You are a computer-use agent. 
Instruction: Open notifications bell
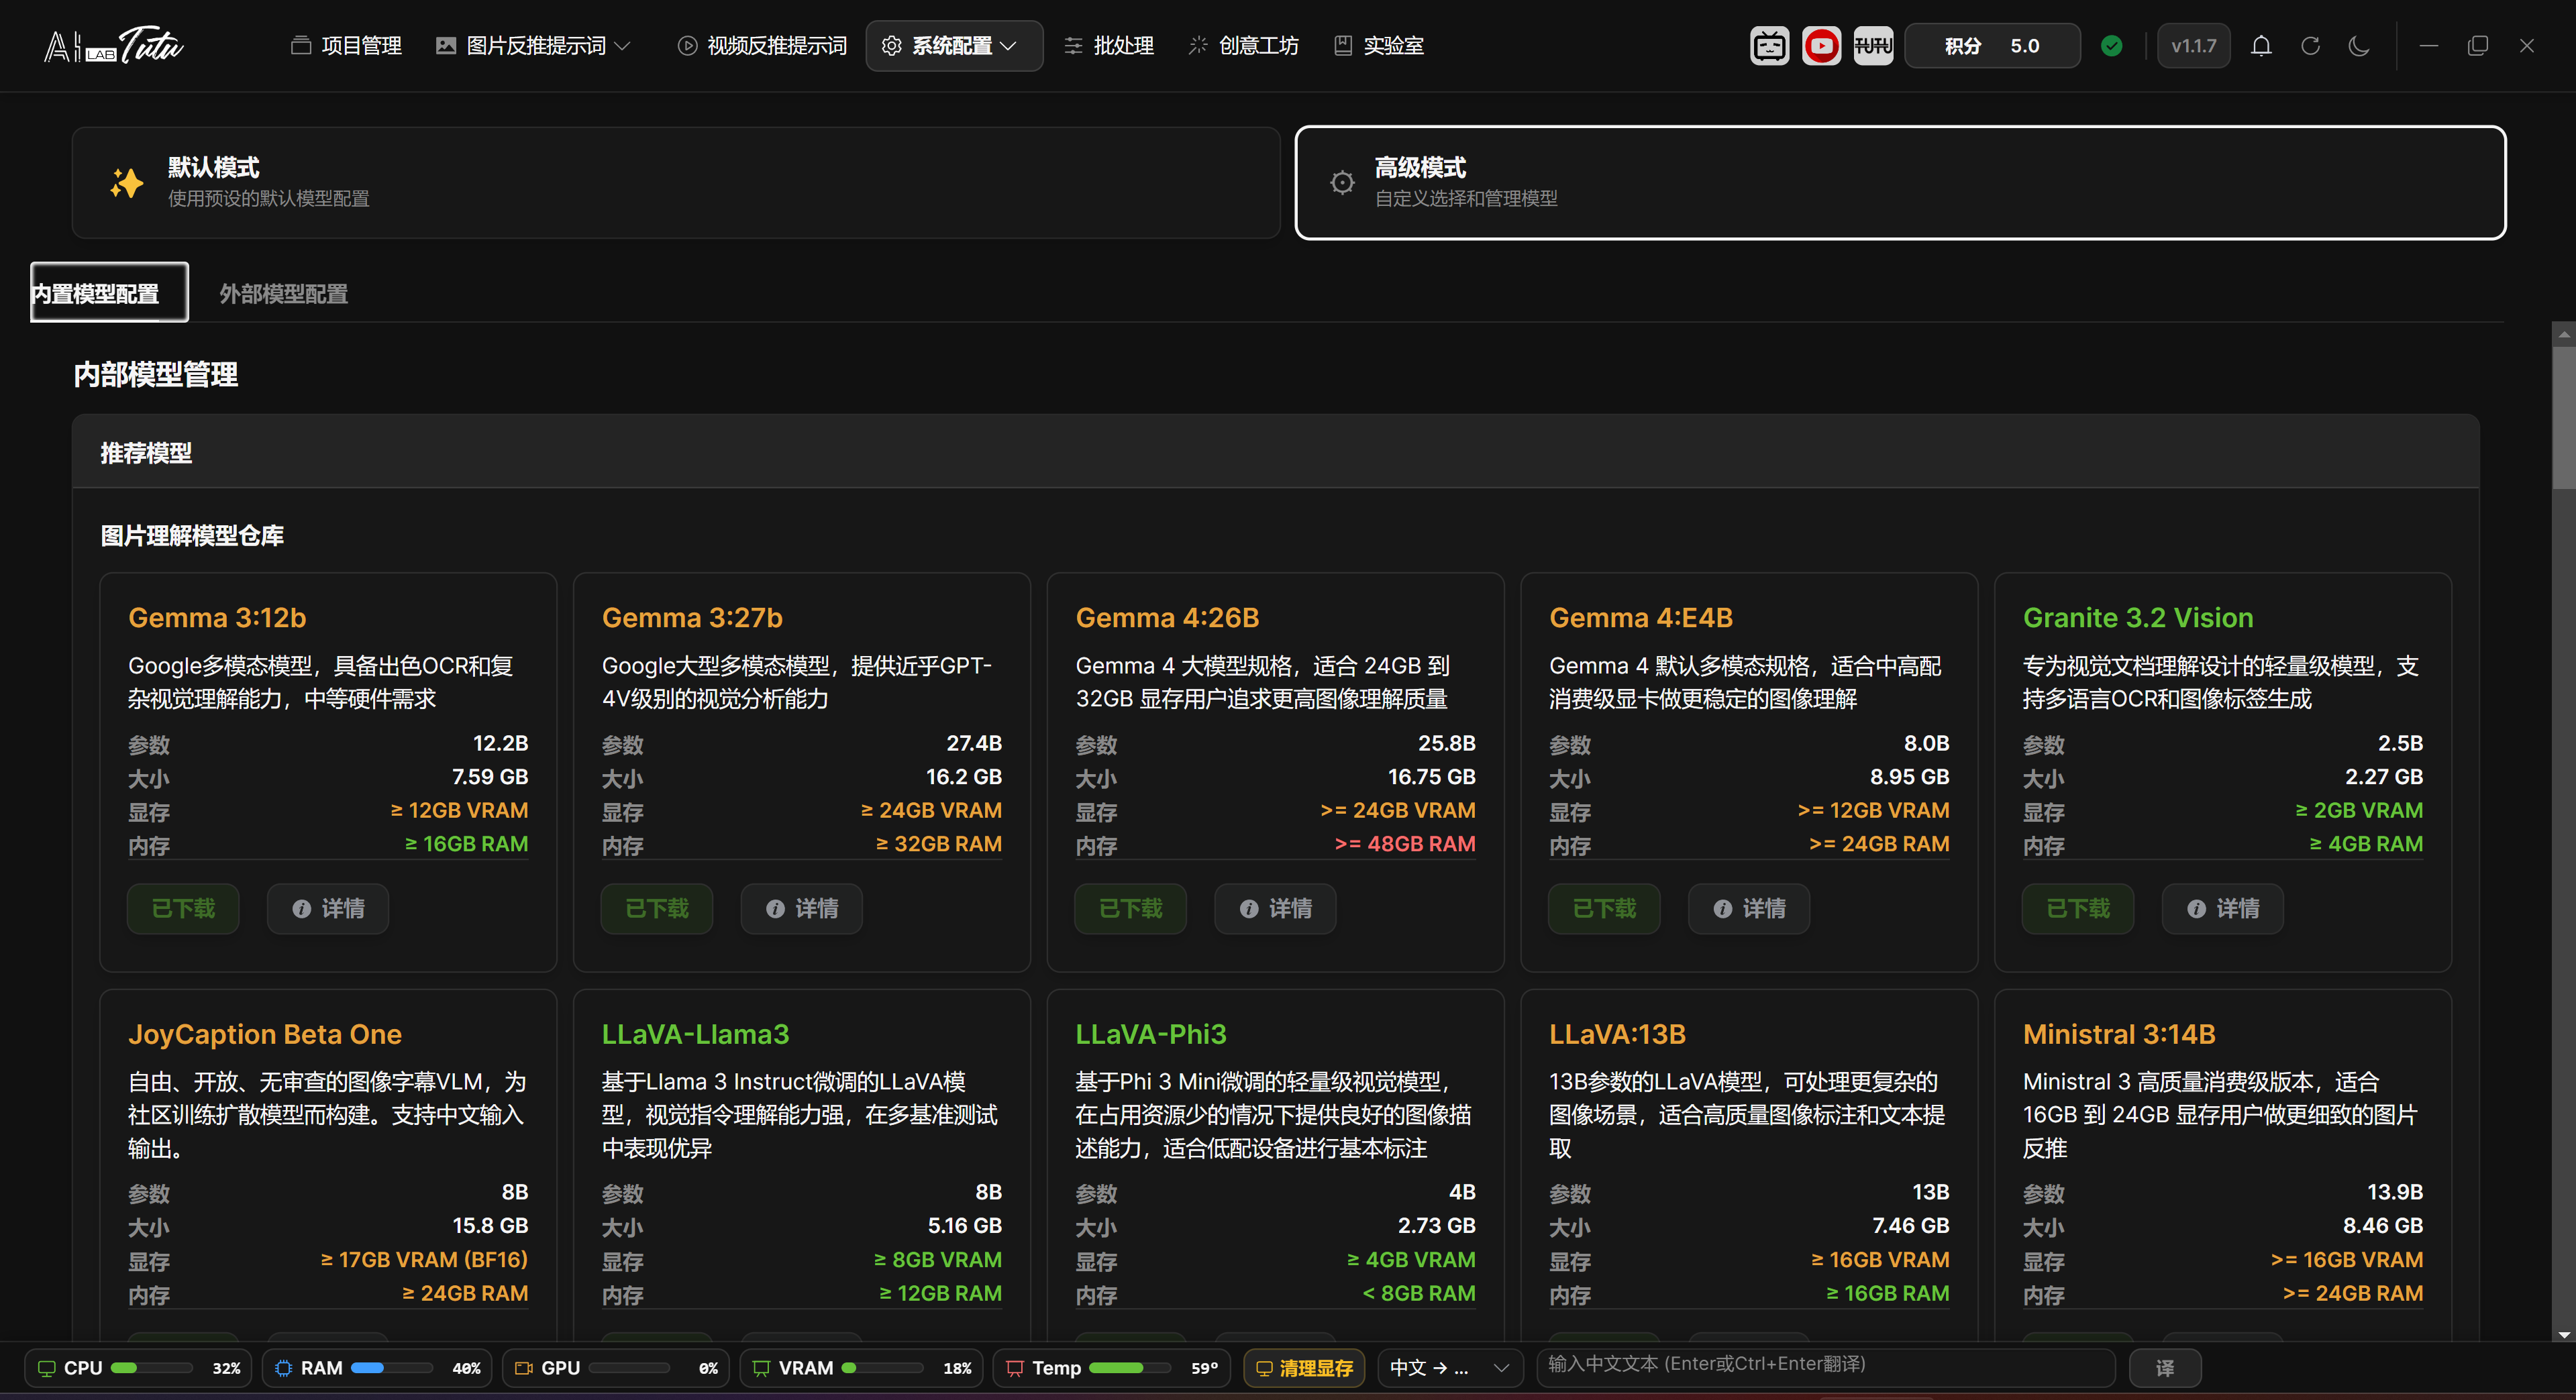point(2261,46)
